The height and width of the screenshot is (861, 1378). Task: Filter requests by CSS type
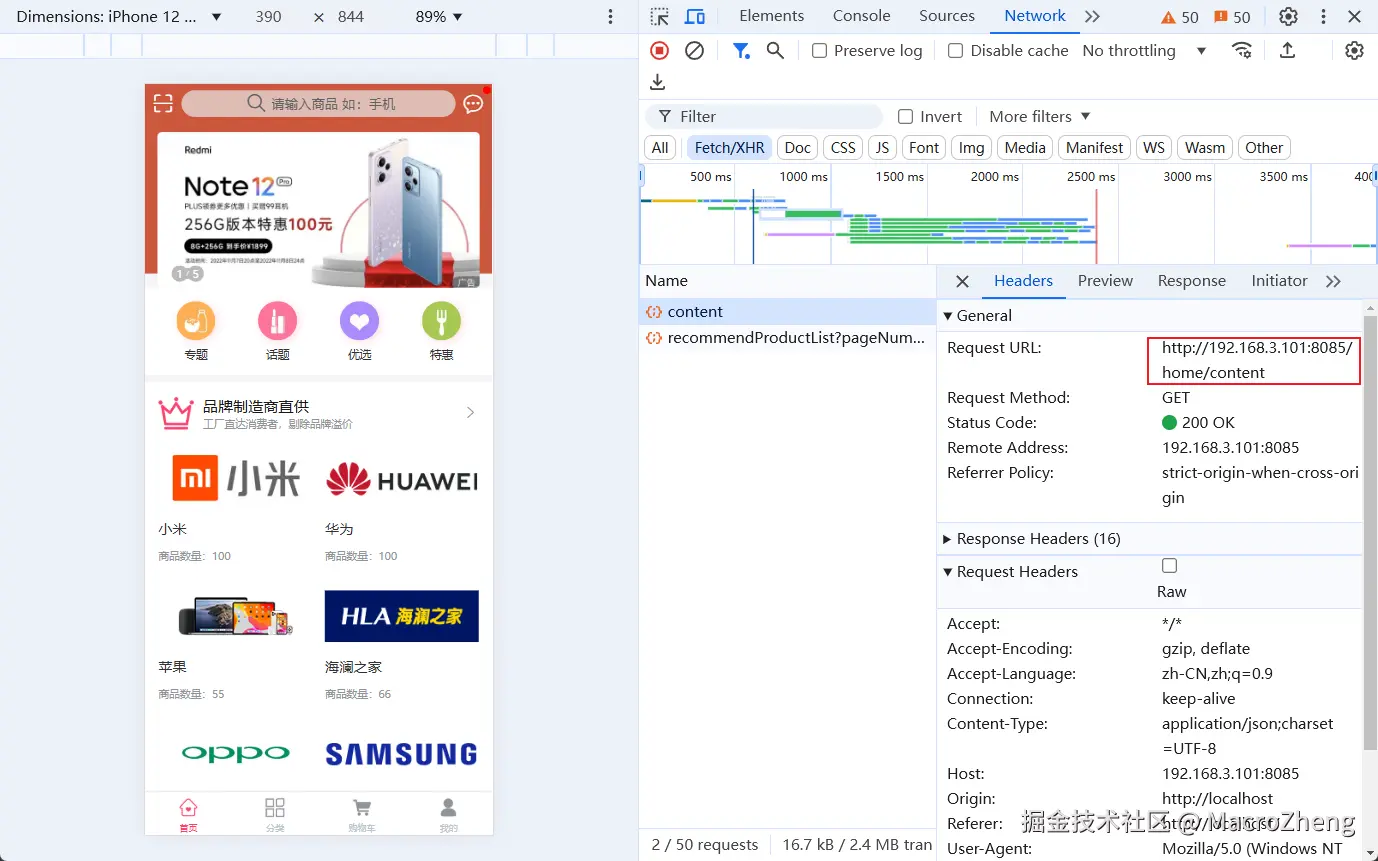pos(843,148)
